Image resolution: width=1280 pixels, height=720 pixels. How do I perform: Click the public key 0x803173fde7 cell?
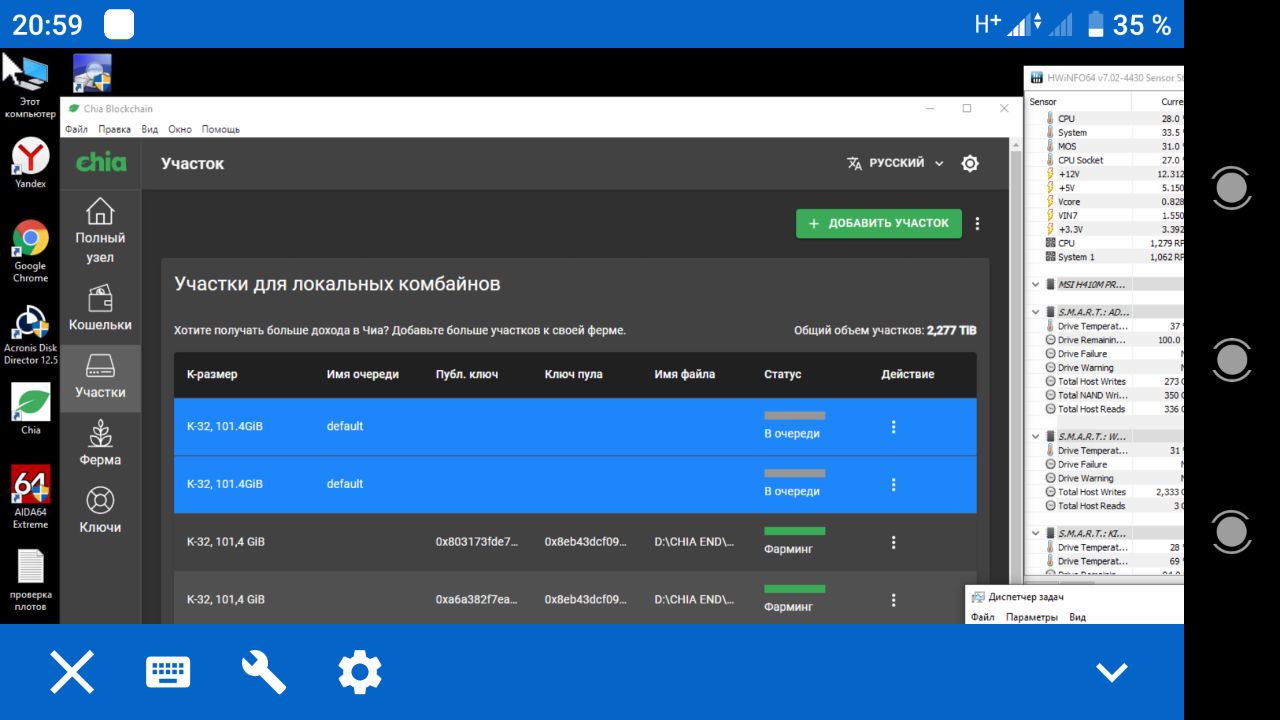pyautogui.click(x=477, y=542)
